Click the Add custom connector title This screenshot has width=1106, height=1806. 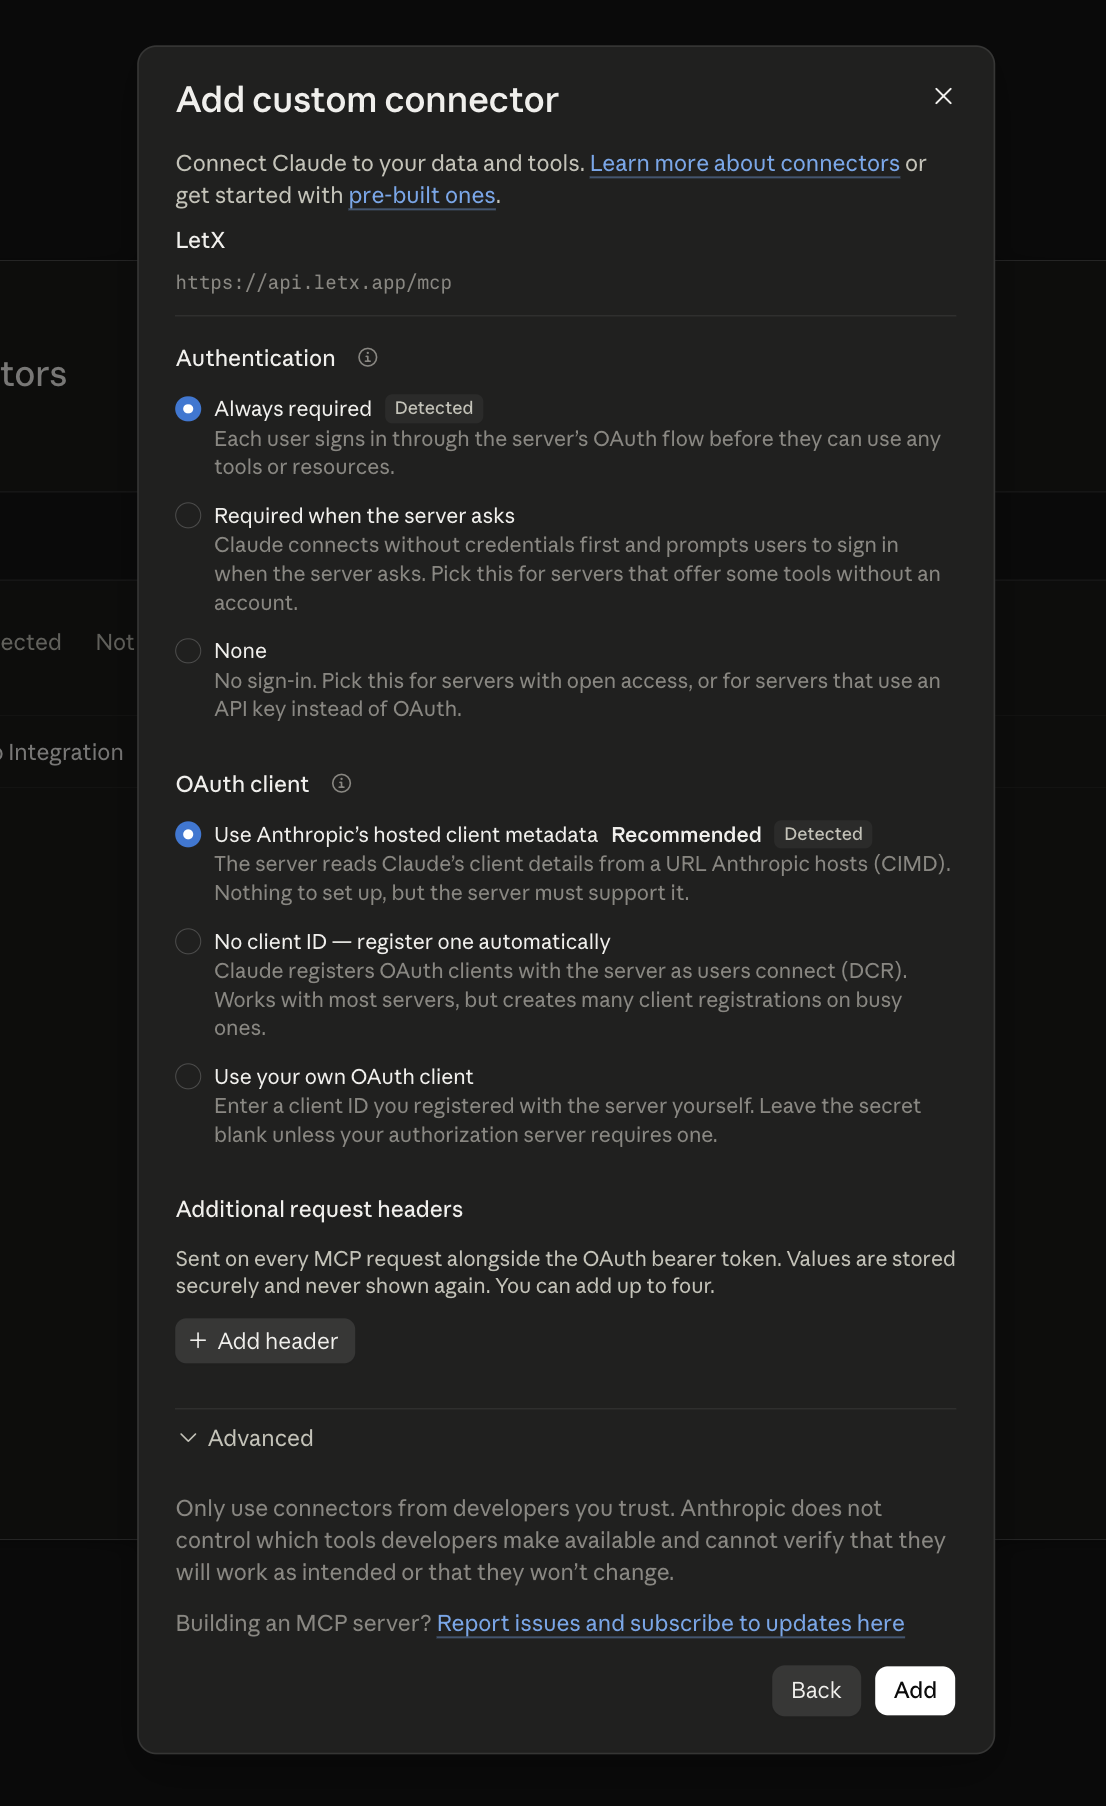pos(367,100)
